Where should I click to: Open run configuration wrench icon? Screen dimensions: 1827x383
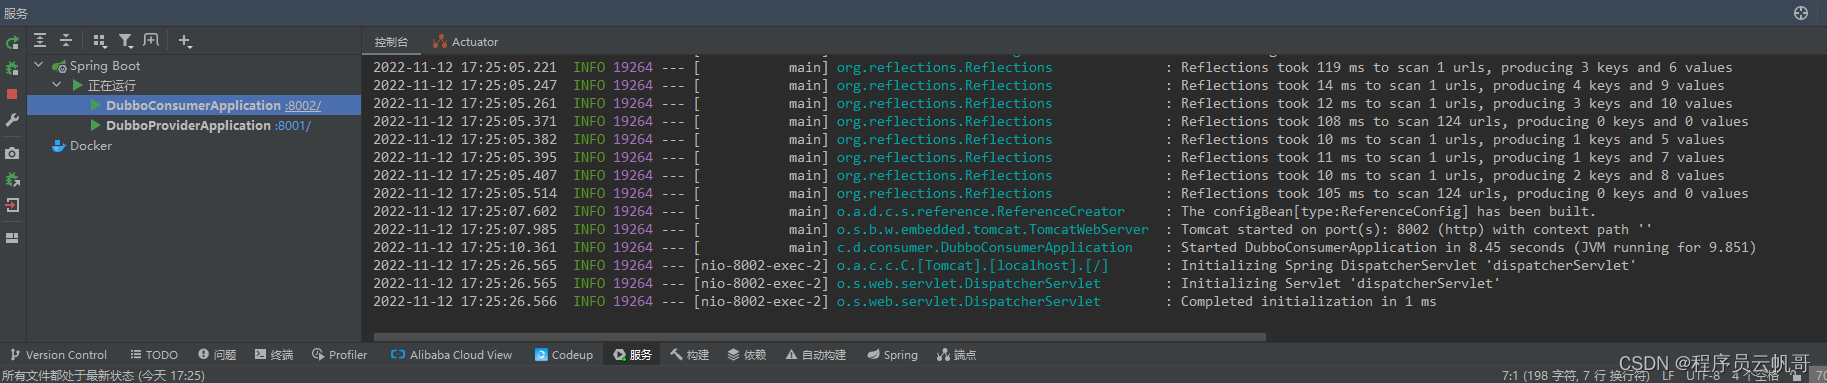[x=12, y=120]
